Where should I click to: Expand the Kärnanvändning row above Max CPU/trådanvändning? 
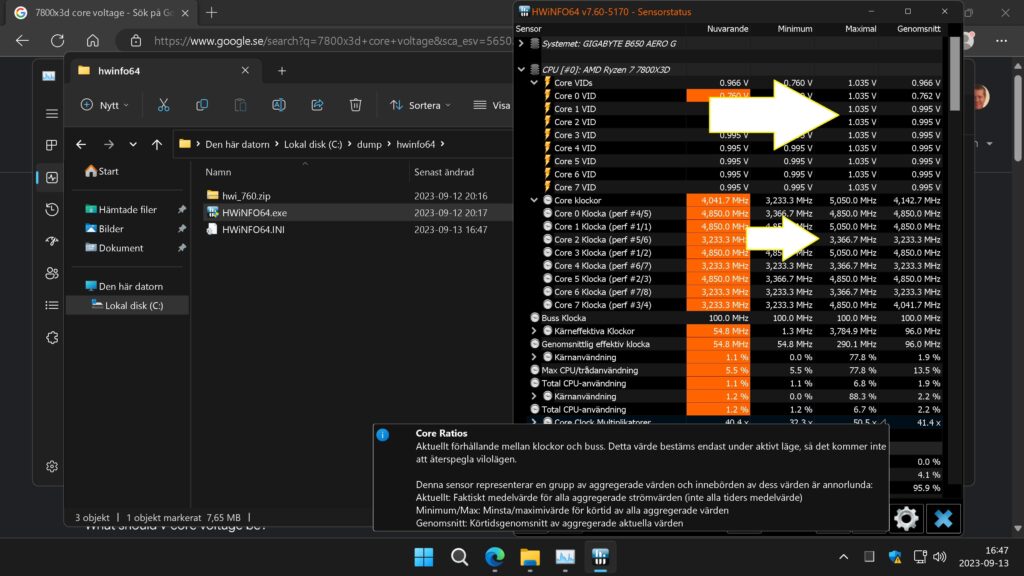534,357
